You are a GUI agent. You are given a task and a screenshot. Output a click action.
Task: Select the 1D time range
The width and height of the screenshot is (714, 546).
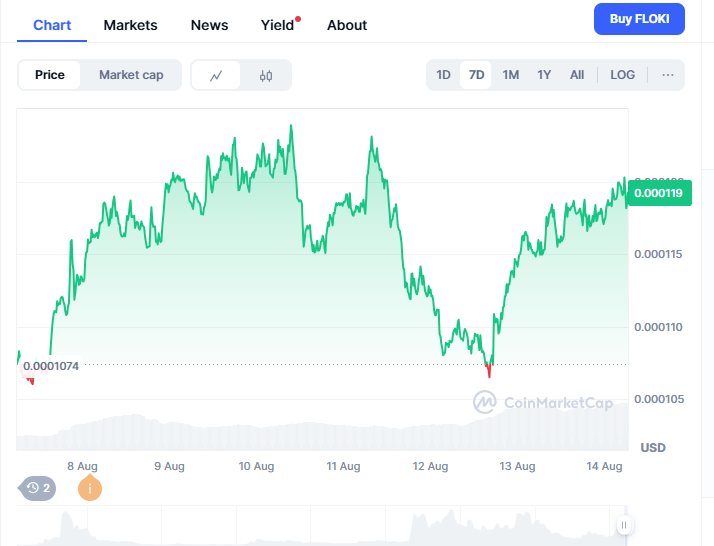coord(443,75)
